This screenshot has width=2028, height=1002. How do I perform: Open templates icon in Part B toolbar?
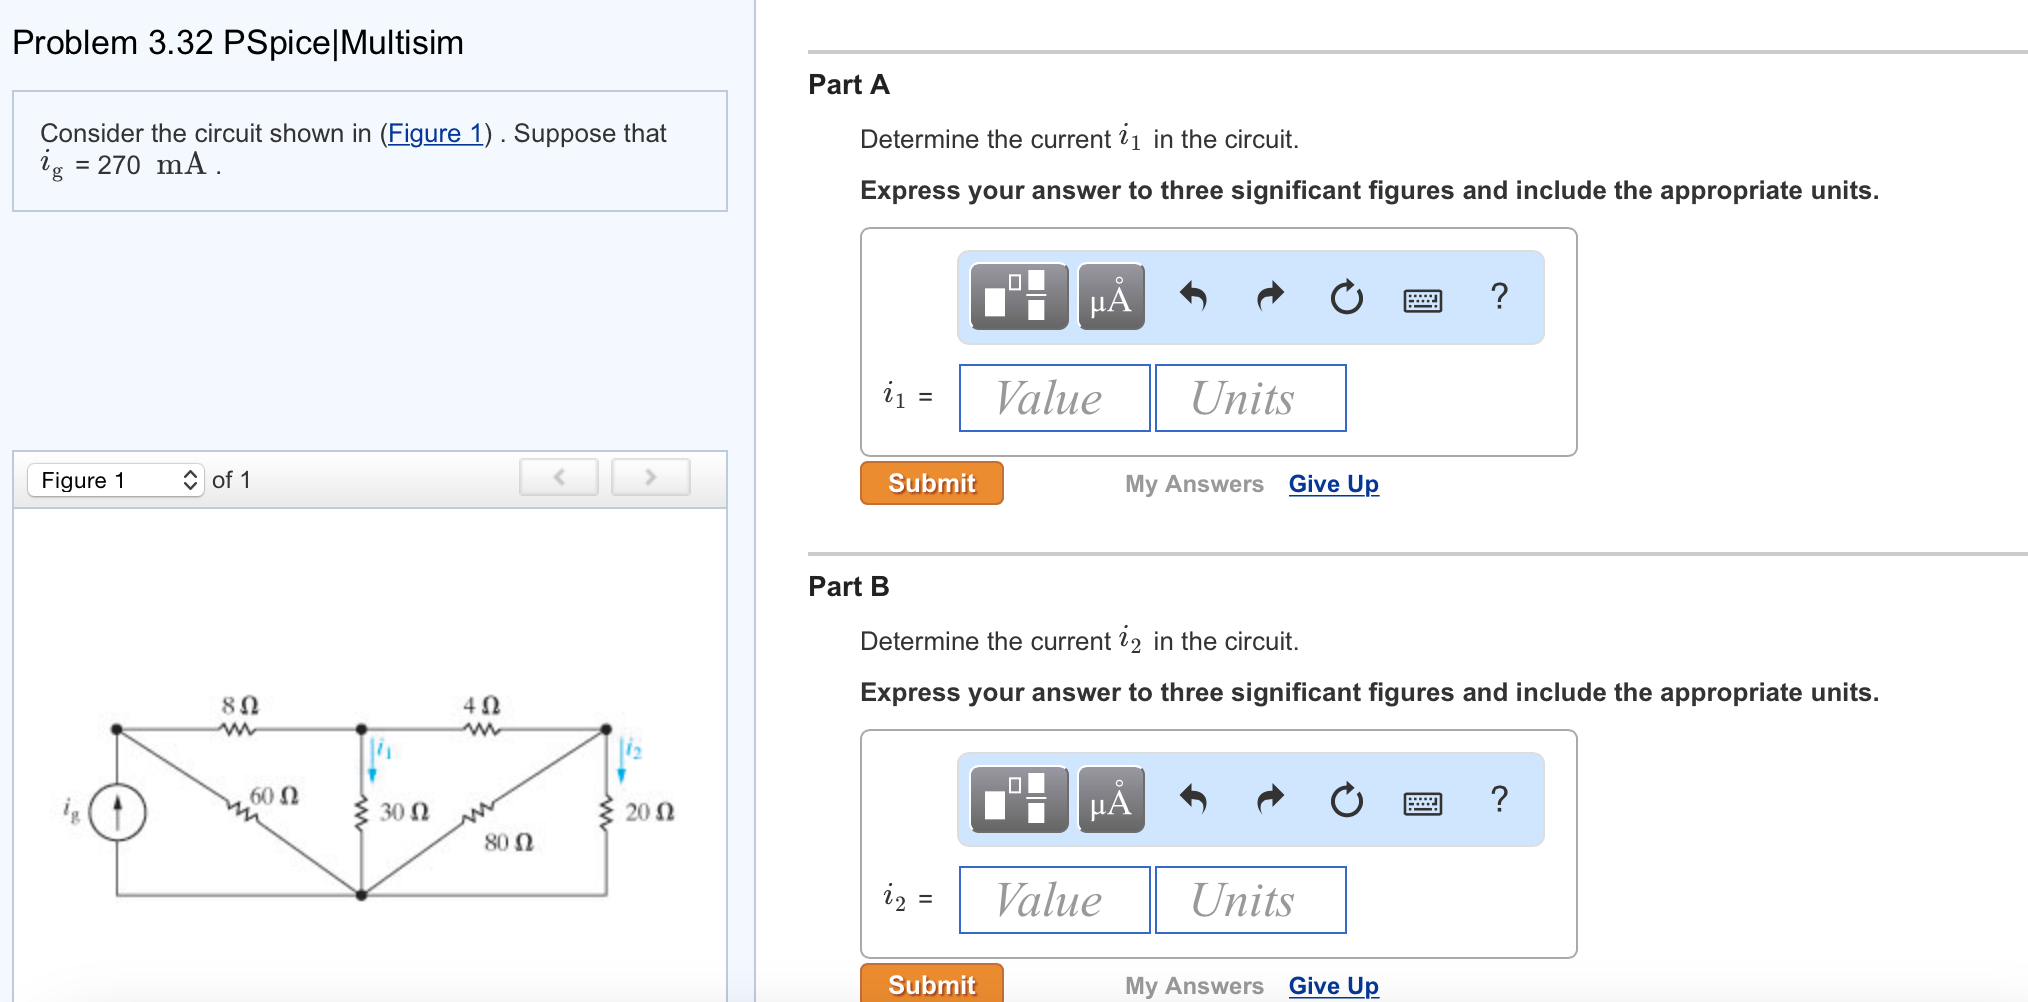1018,799
